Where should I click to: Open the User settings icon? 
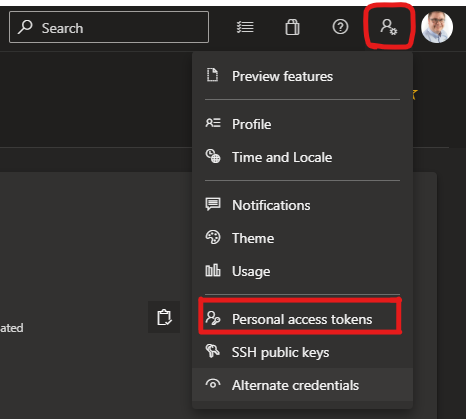point(389,27)
